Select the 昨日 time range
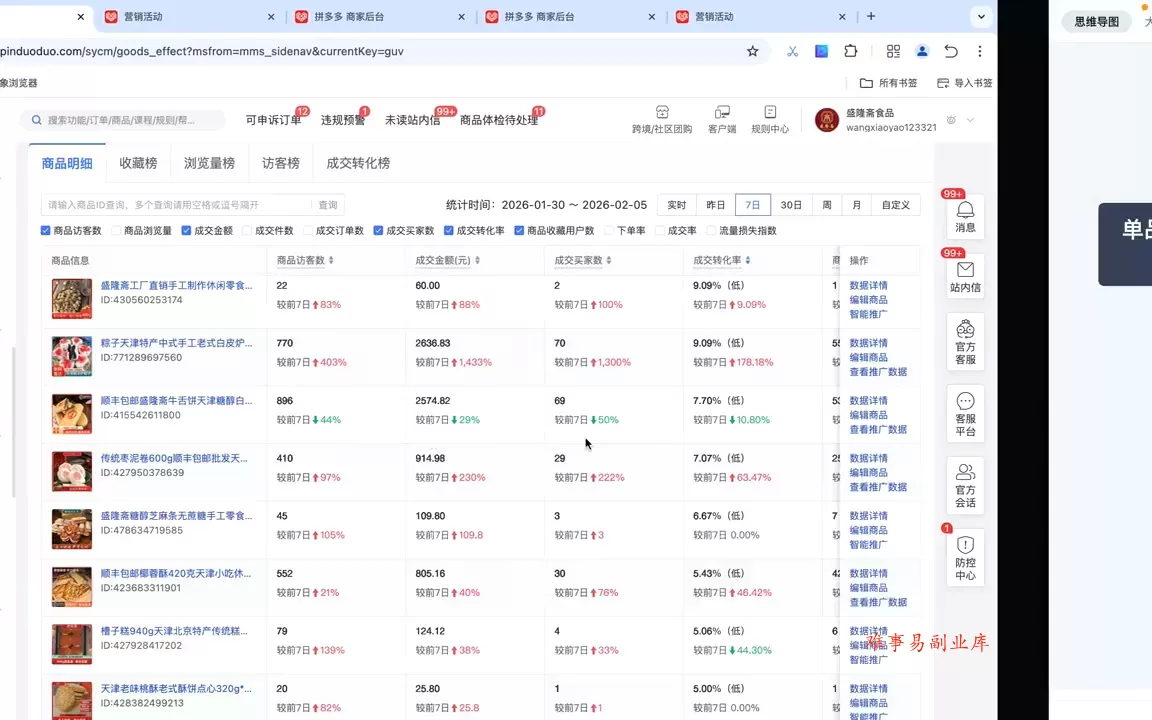This screenshot has width=1152, height=720. point(716,205)
